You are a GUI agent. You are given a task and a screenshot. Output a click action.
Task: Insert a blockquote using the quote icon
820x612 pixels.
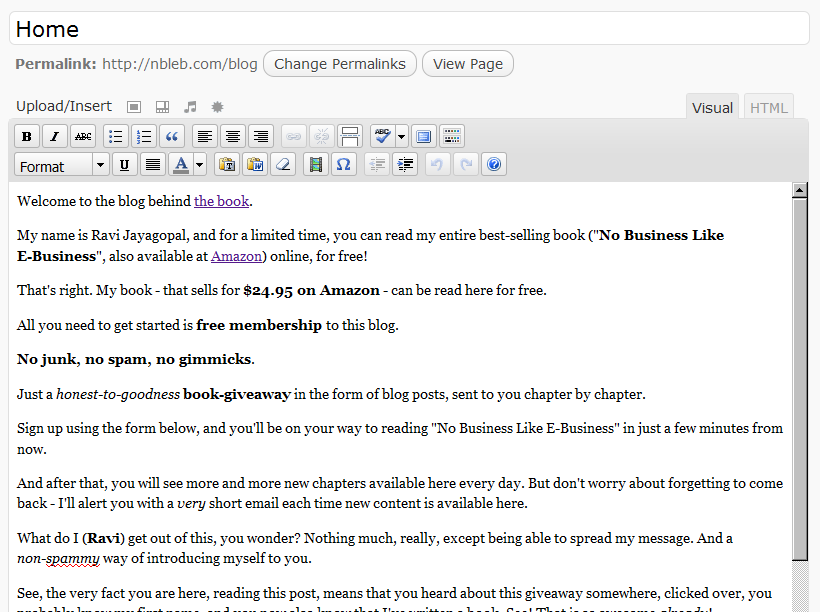click(x=172, y=137)
